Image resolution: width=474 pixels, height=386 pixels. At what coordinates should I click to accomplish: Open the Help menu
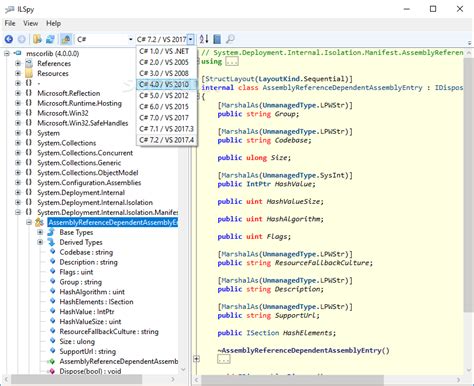pos(53,23)
